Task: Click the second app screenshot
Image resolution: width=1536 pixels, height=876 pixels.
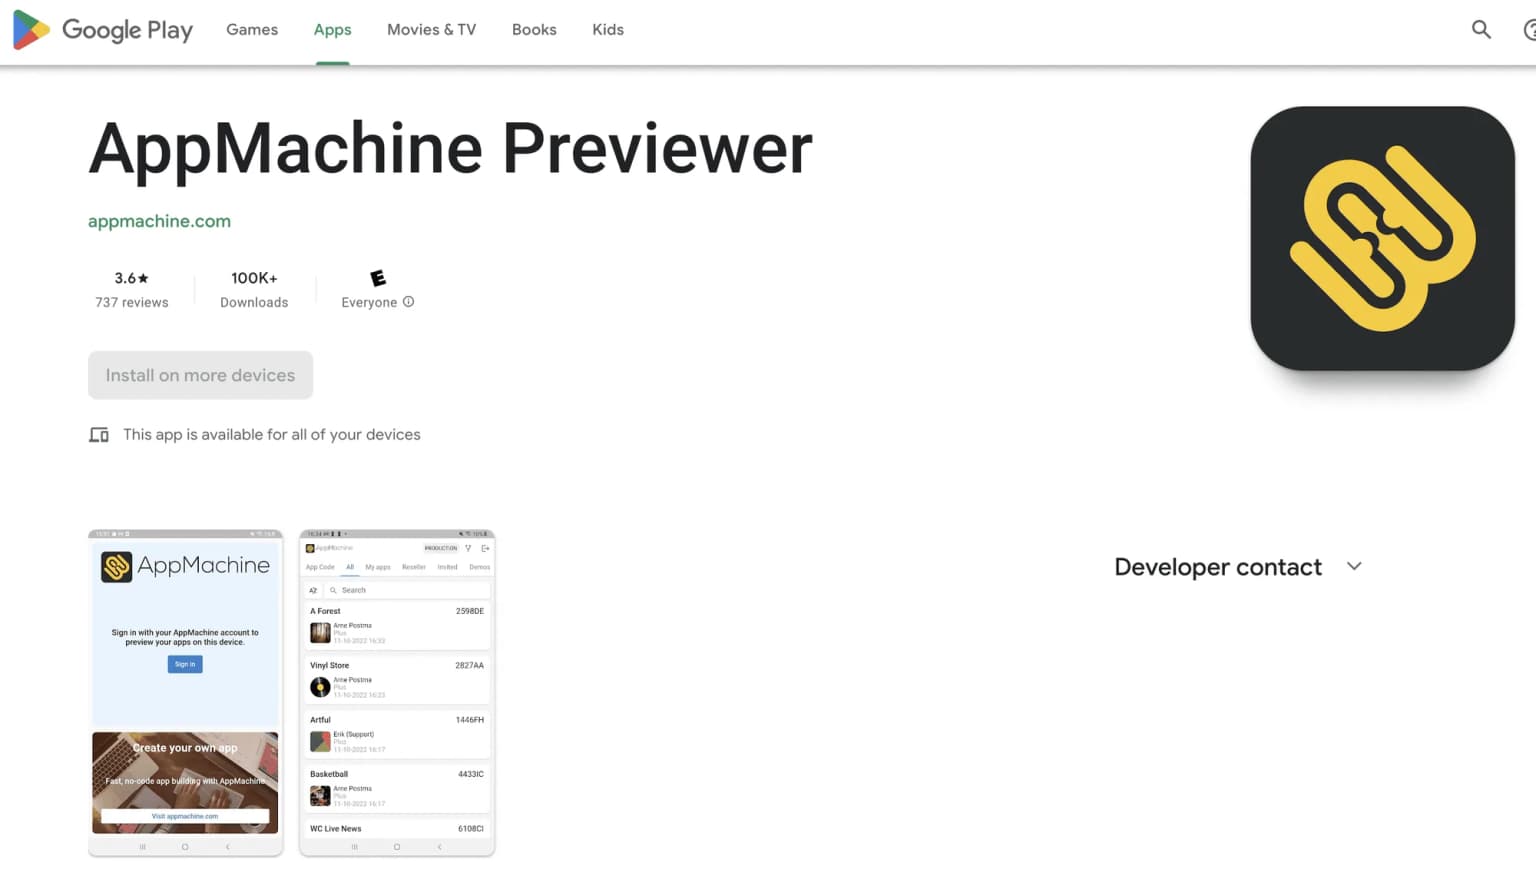Action: (396, 692)
